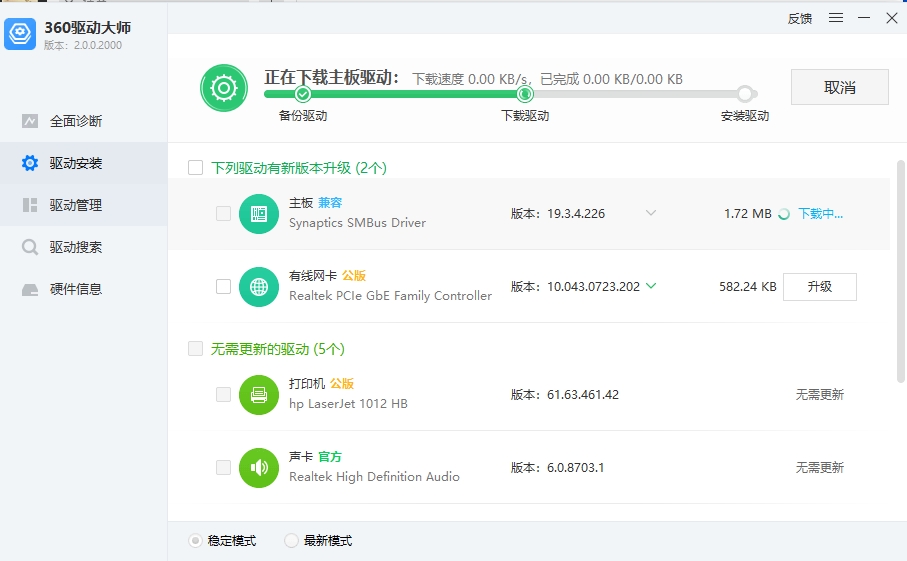The width and height of the screenshot is (907, 561).
Task: Open the 全面诊断 section
Action: tap(84, 121)
